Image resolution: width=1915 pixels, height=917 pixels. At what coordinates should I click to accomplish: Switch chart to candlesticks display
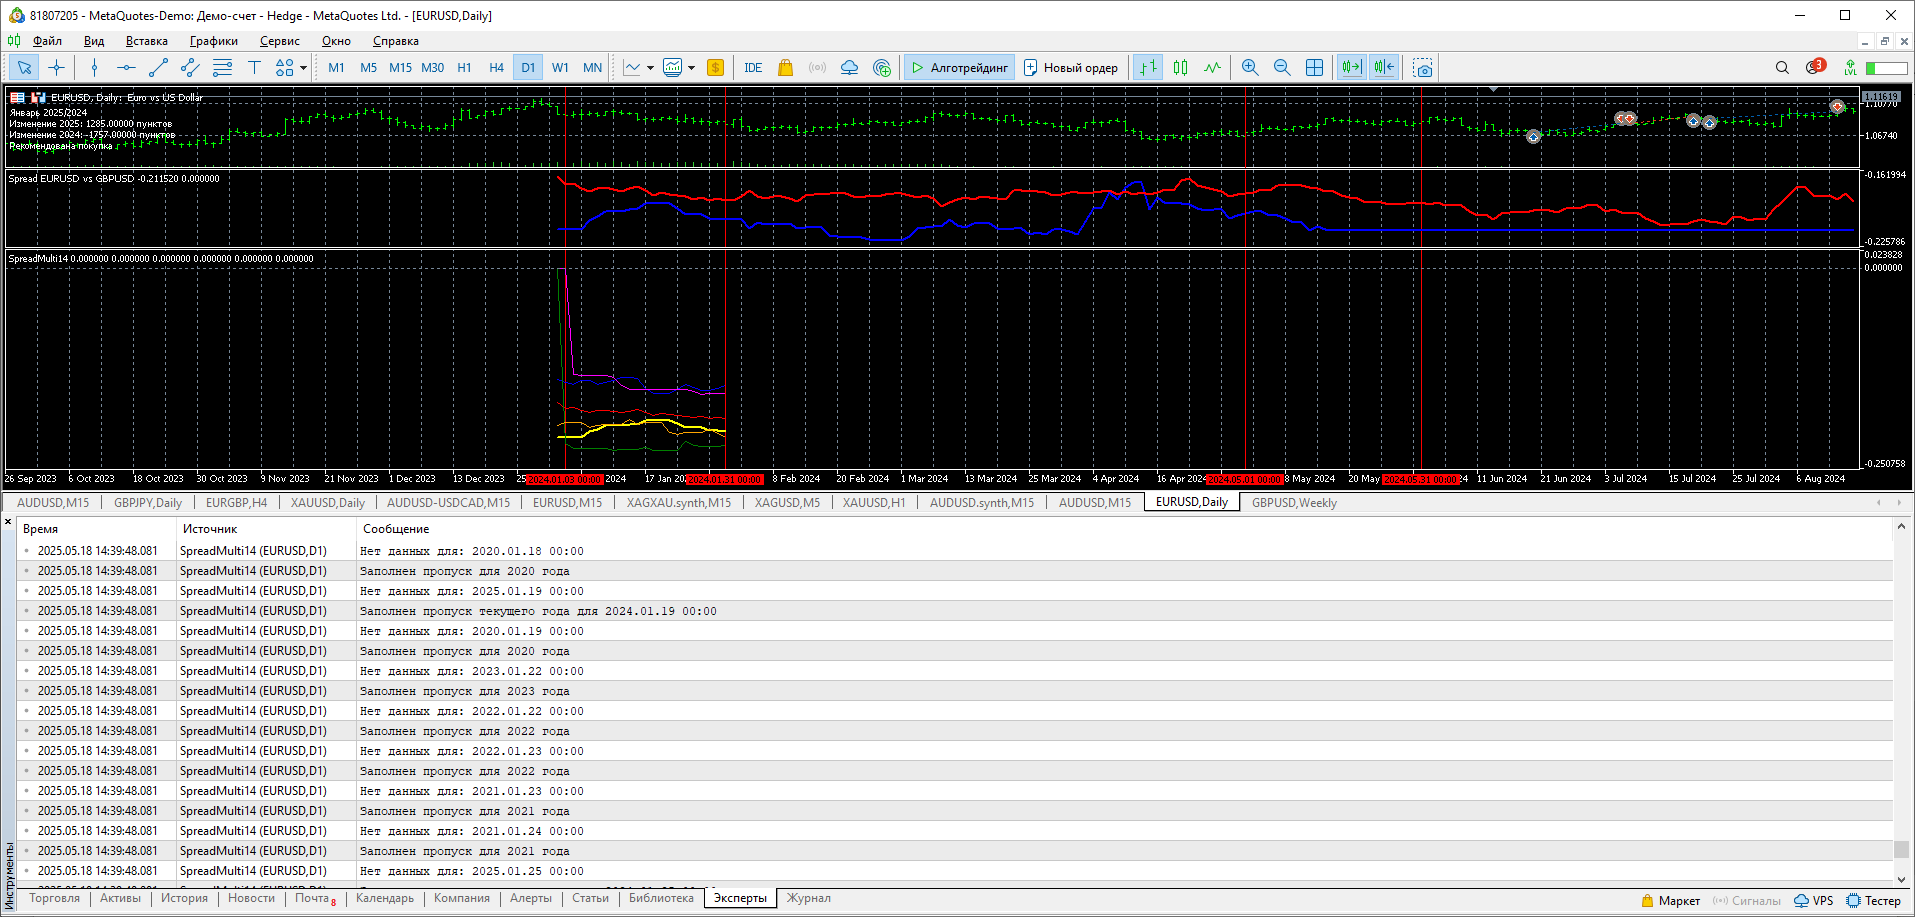coord(1180,68)
